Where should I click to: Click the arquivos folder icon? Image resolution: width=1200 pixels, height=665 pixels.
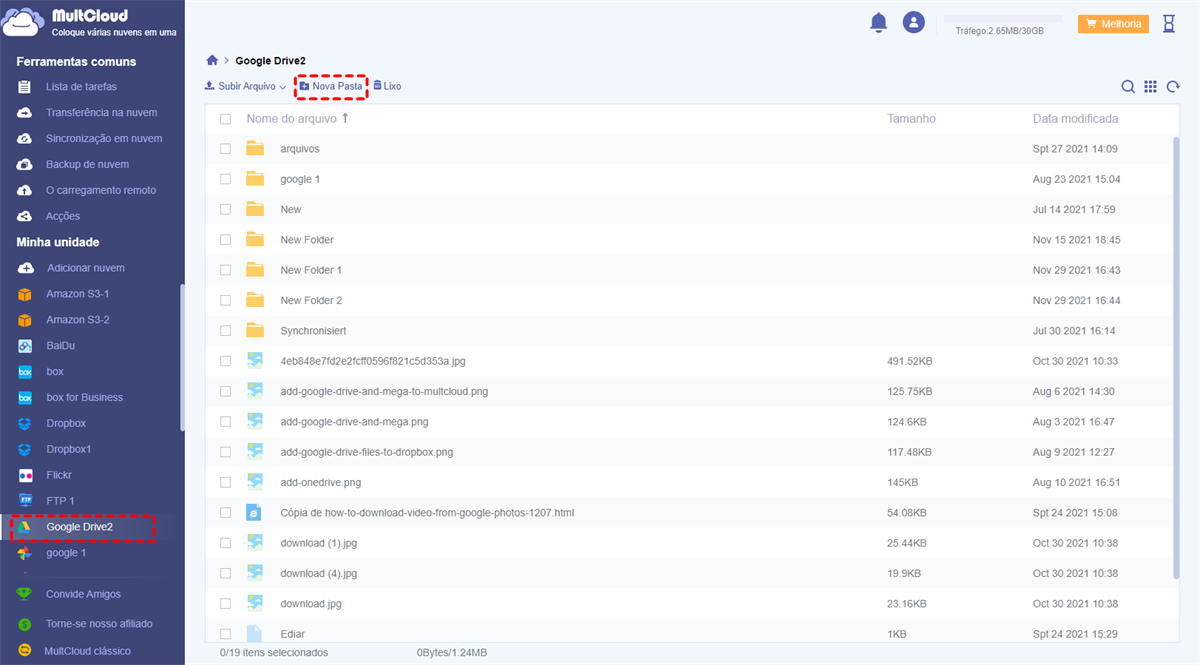pos(255,148)
